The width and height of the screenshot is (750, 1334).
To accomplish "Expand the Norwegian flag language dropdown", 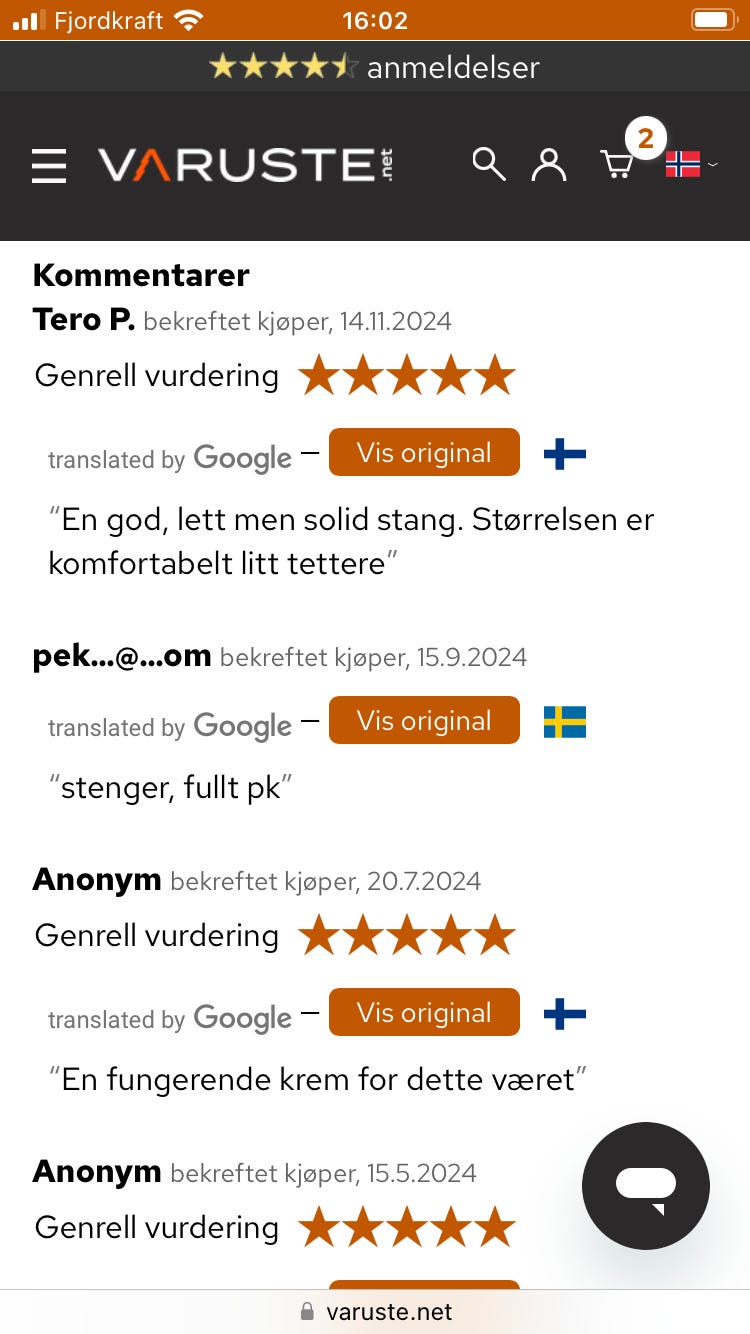I will click(691, 164).
